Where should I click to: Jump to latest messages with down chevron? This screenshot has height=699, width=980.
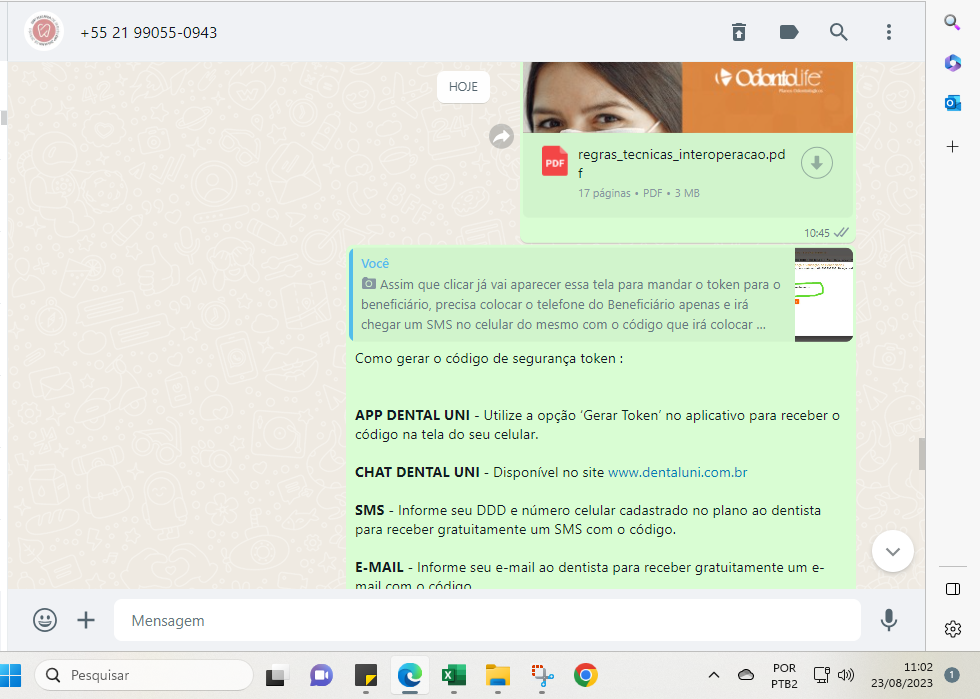[x=892, y=551]
